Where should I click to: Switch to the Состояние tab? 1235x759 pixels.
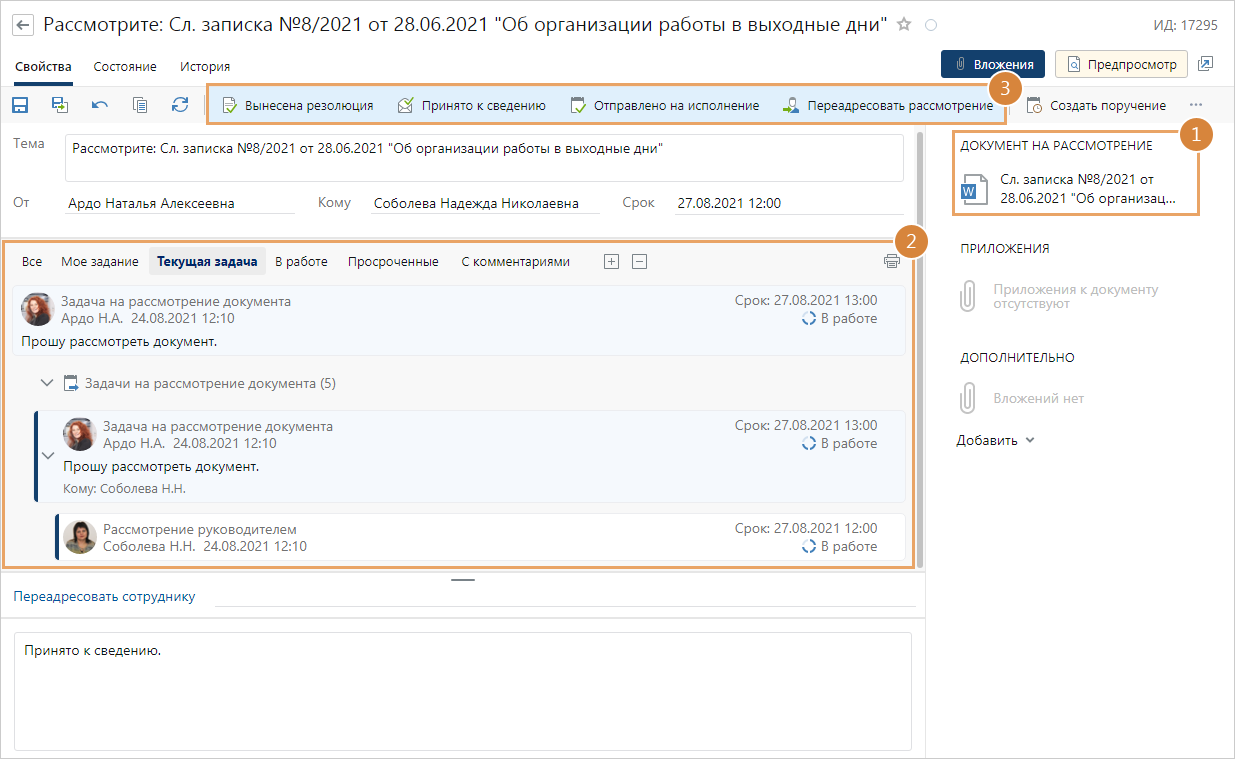point(125,66)
